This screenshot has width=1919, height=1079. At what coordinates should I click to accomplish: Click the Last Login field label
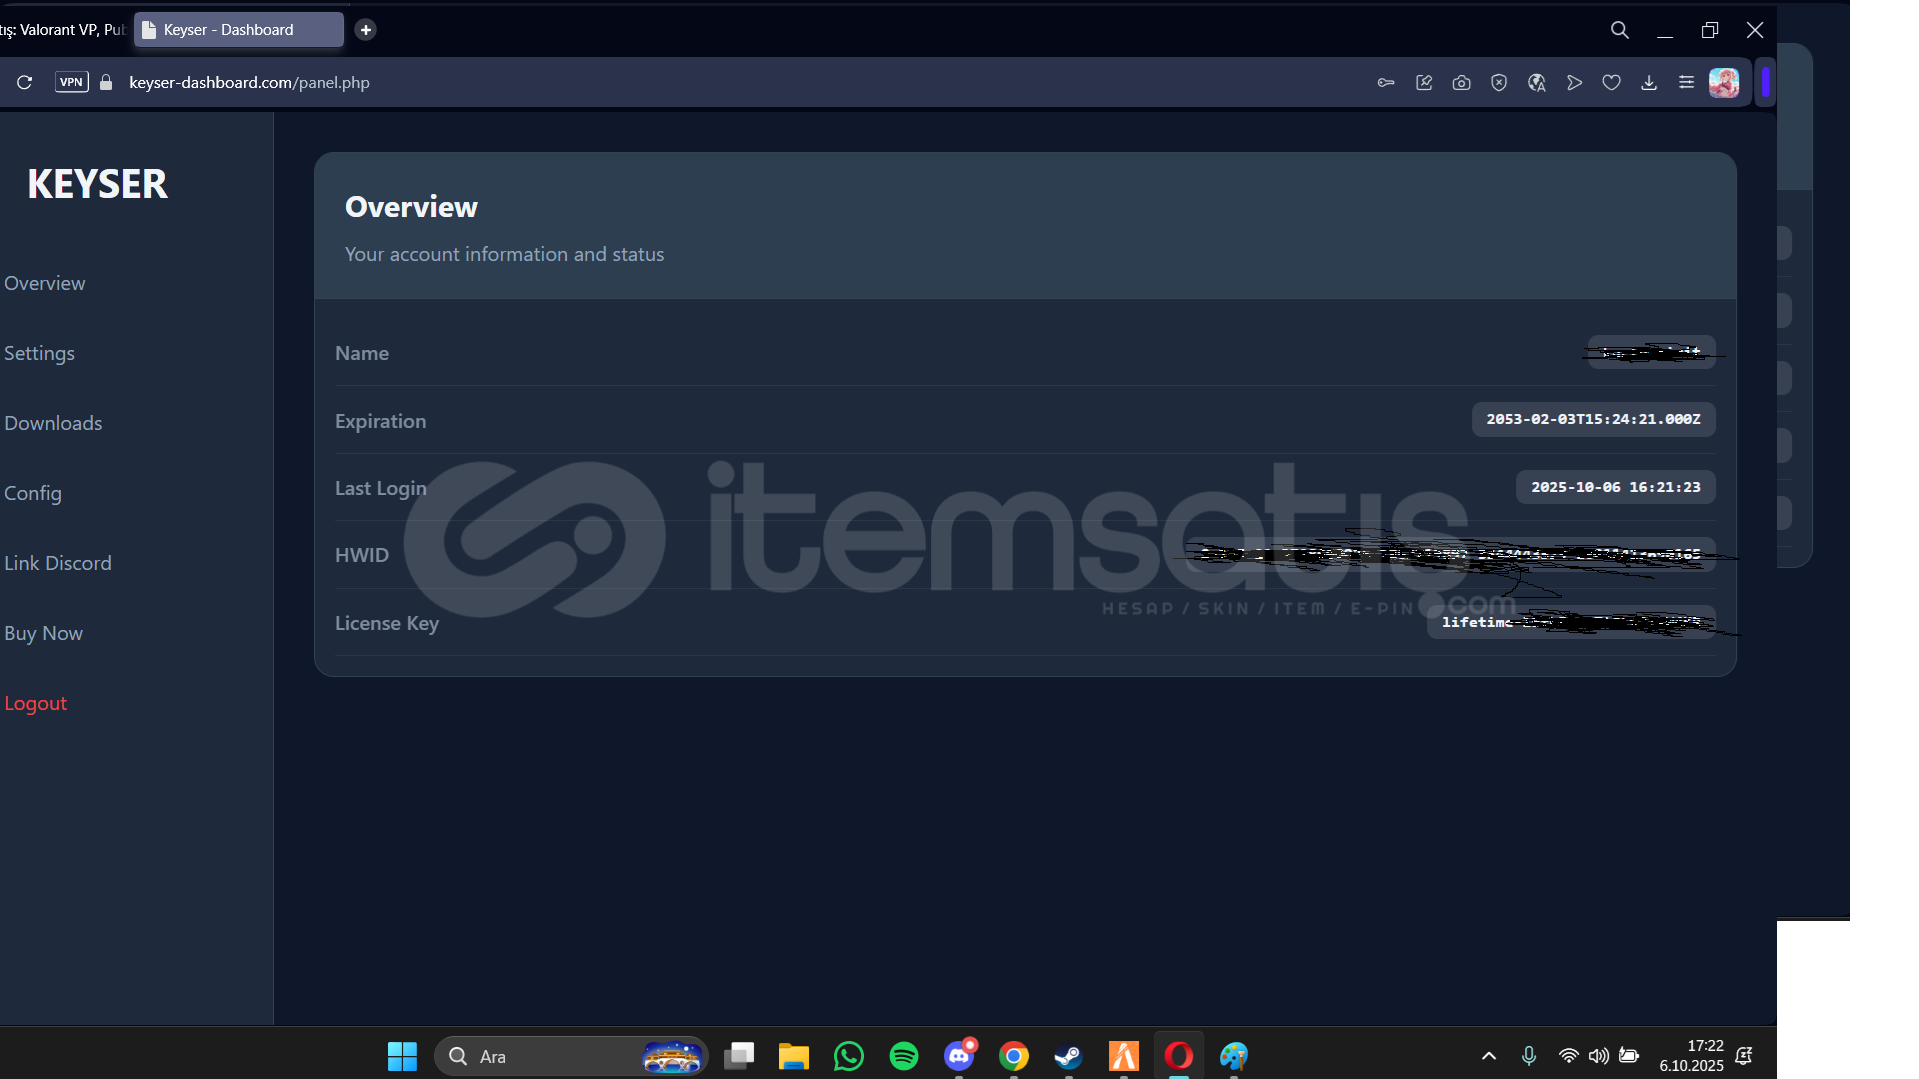(380, 488)
